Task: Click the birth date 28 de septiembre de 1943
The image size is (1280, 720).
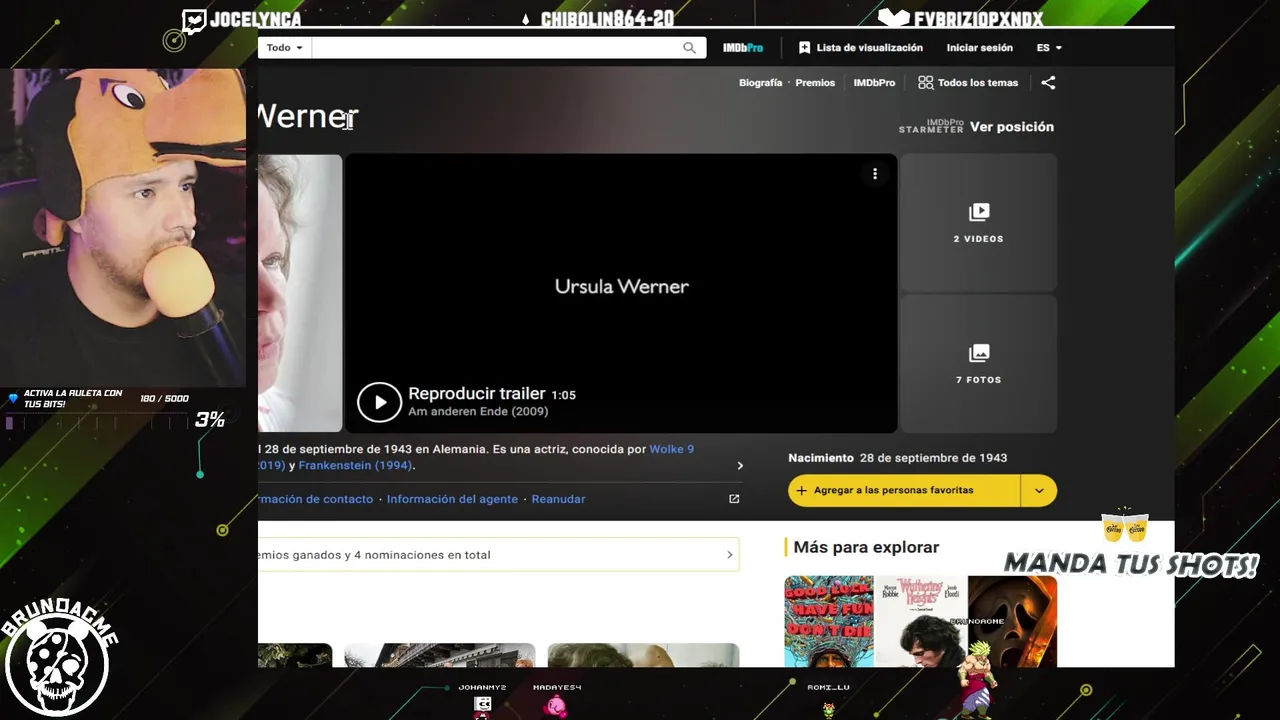Action: (933, 458)
